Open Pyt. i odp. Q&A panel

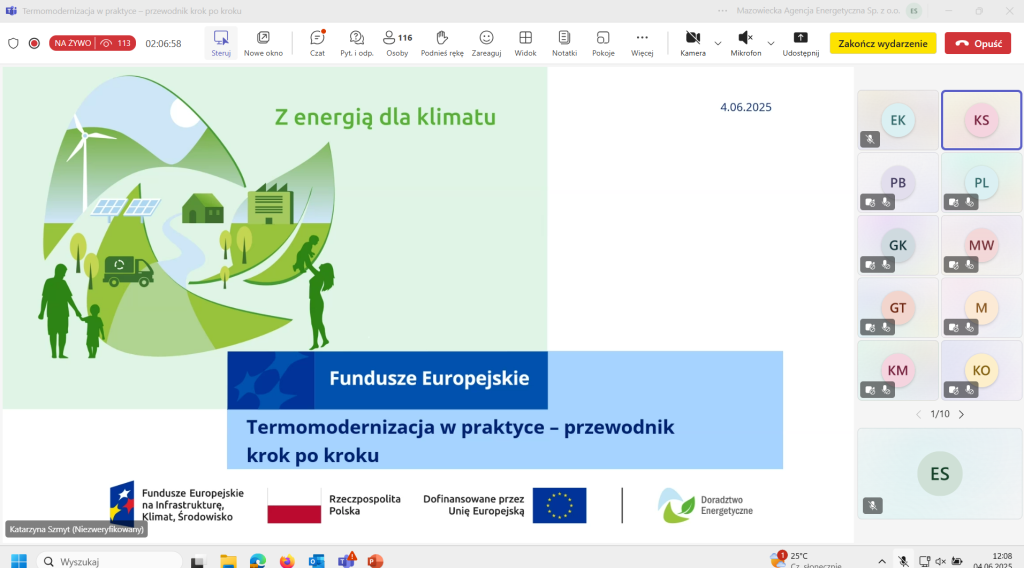(357, 38)
